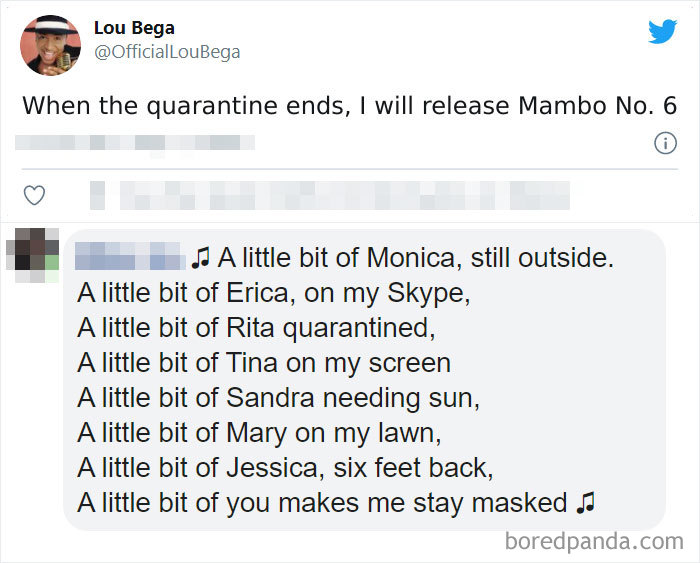This screenshot has height=563, width=700.
Task: Open the blurred username in the reply
Action: pos(130,258)
